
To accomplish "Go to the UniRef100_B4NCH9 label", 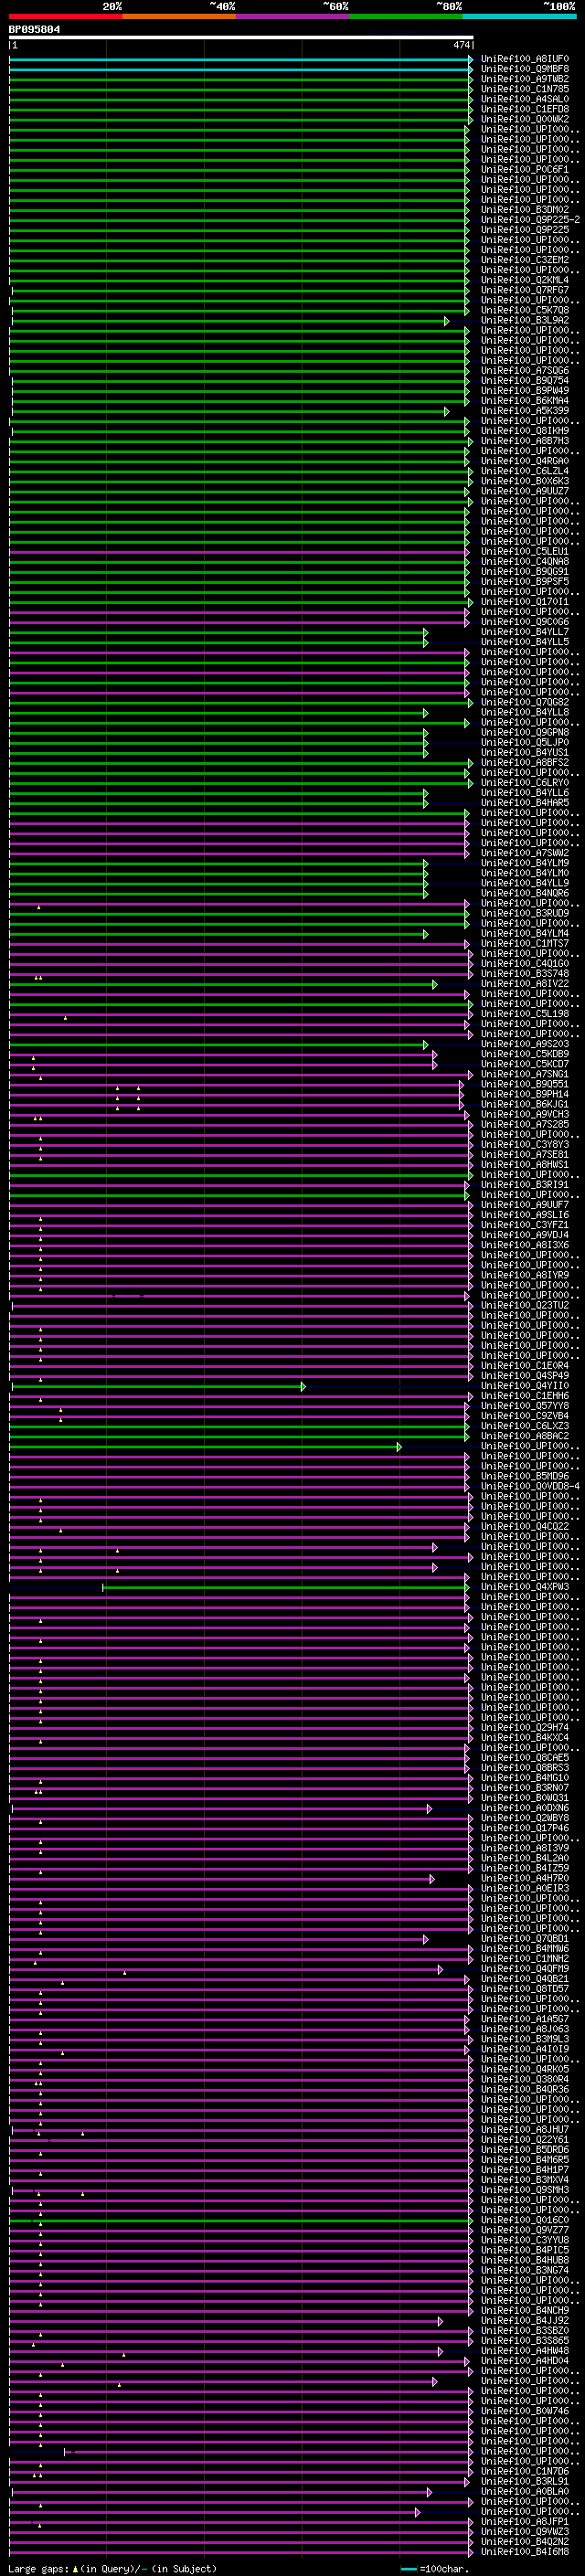I will 524,2311.
